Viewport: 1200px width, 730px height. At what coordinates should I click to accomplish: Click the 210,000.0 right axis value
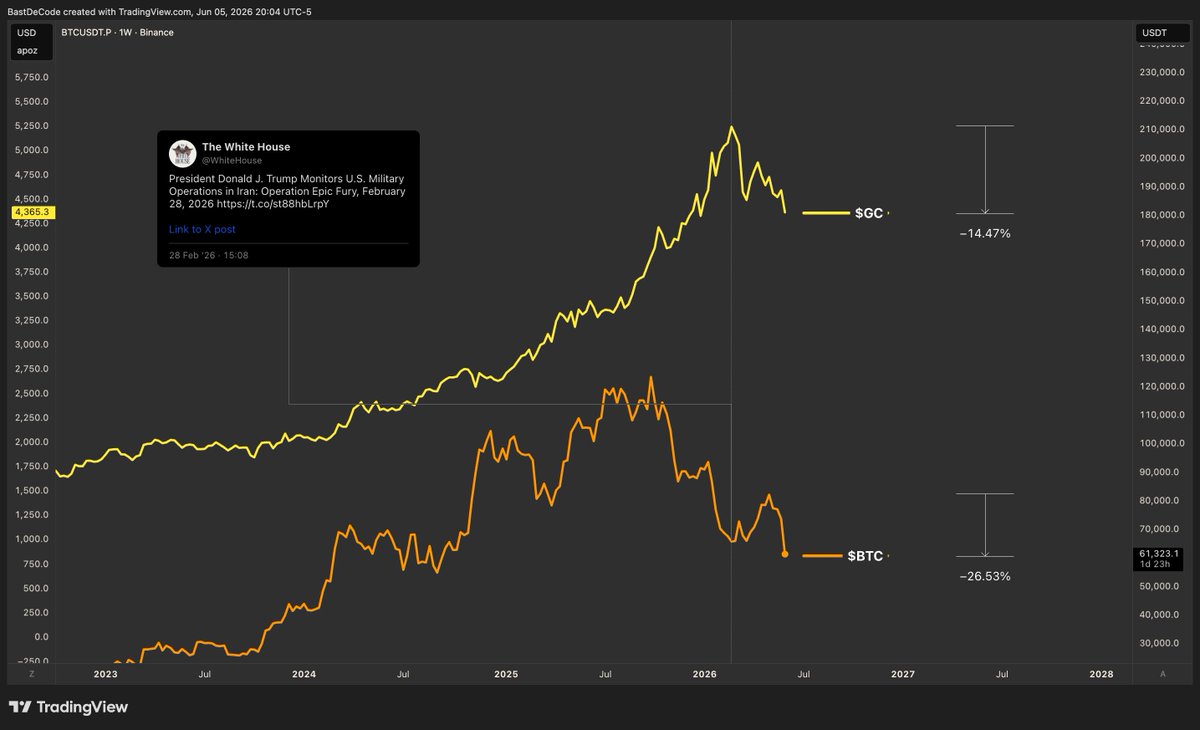[x=1161, y=129]
